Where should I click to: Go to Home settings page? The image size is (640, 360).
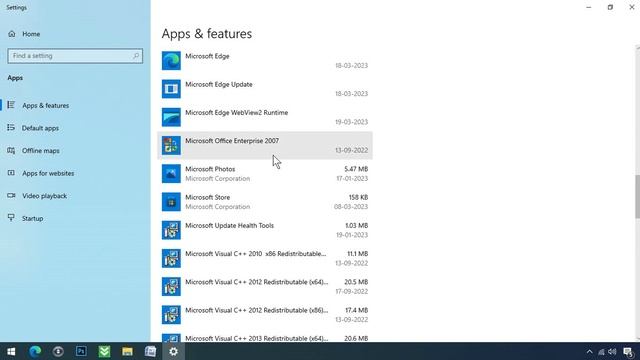coord(31,34)
